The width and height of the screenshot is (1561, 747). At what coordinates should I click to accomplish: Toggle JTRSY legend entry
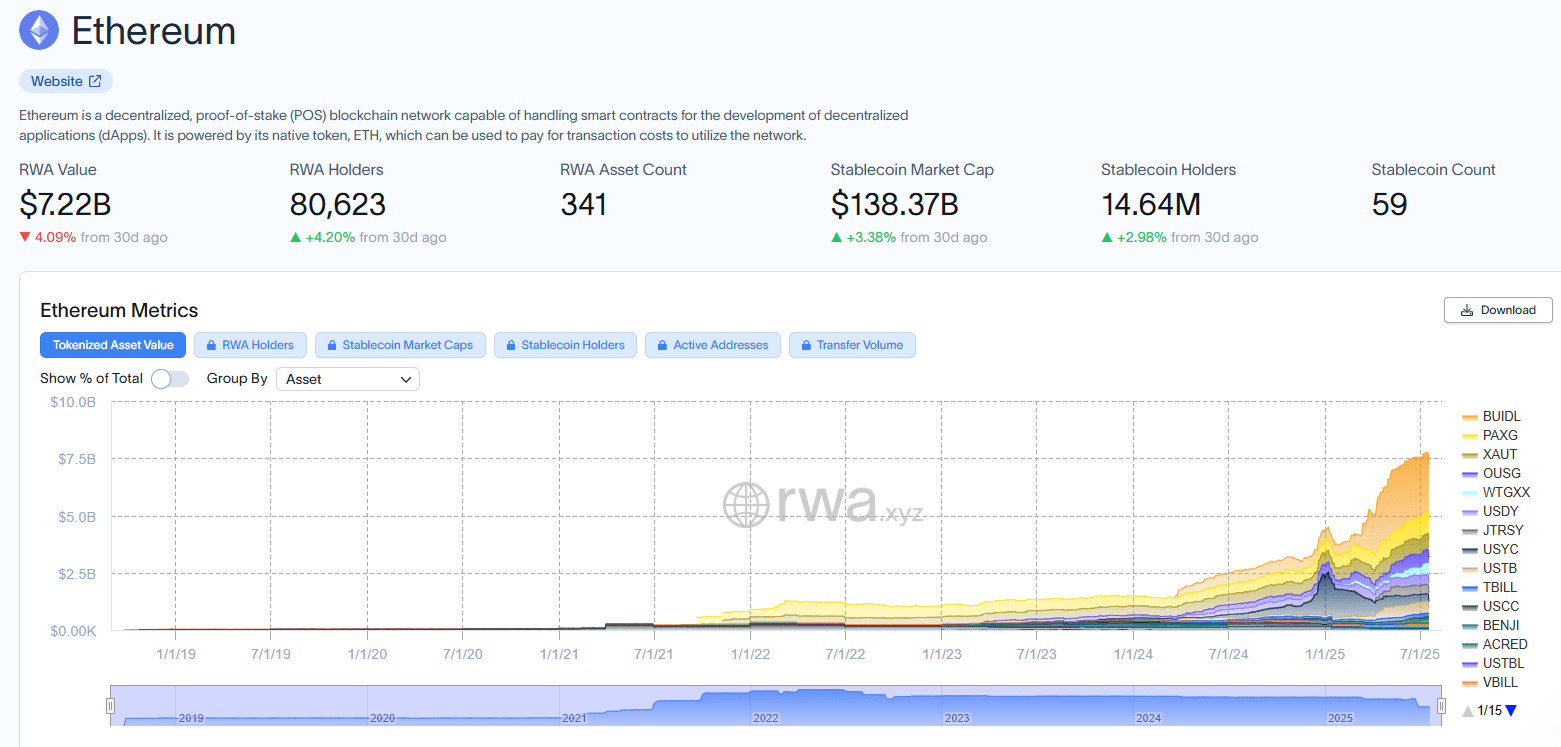click(1493, 530)
